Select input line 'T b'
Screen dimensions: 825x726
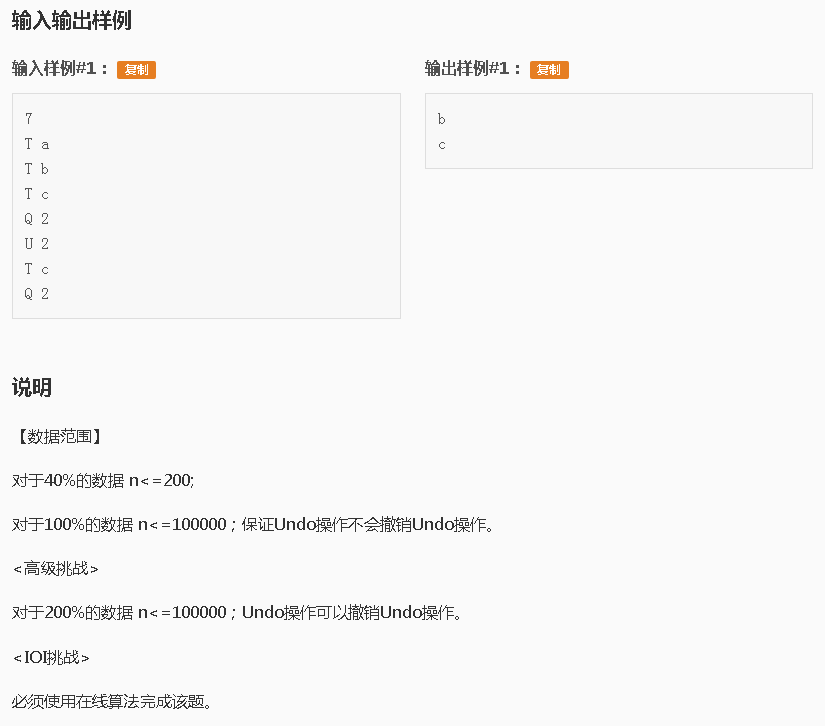[x=37, y=169]
